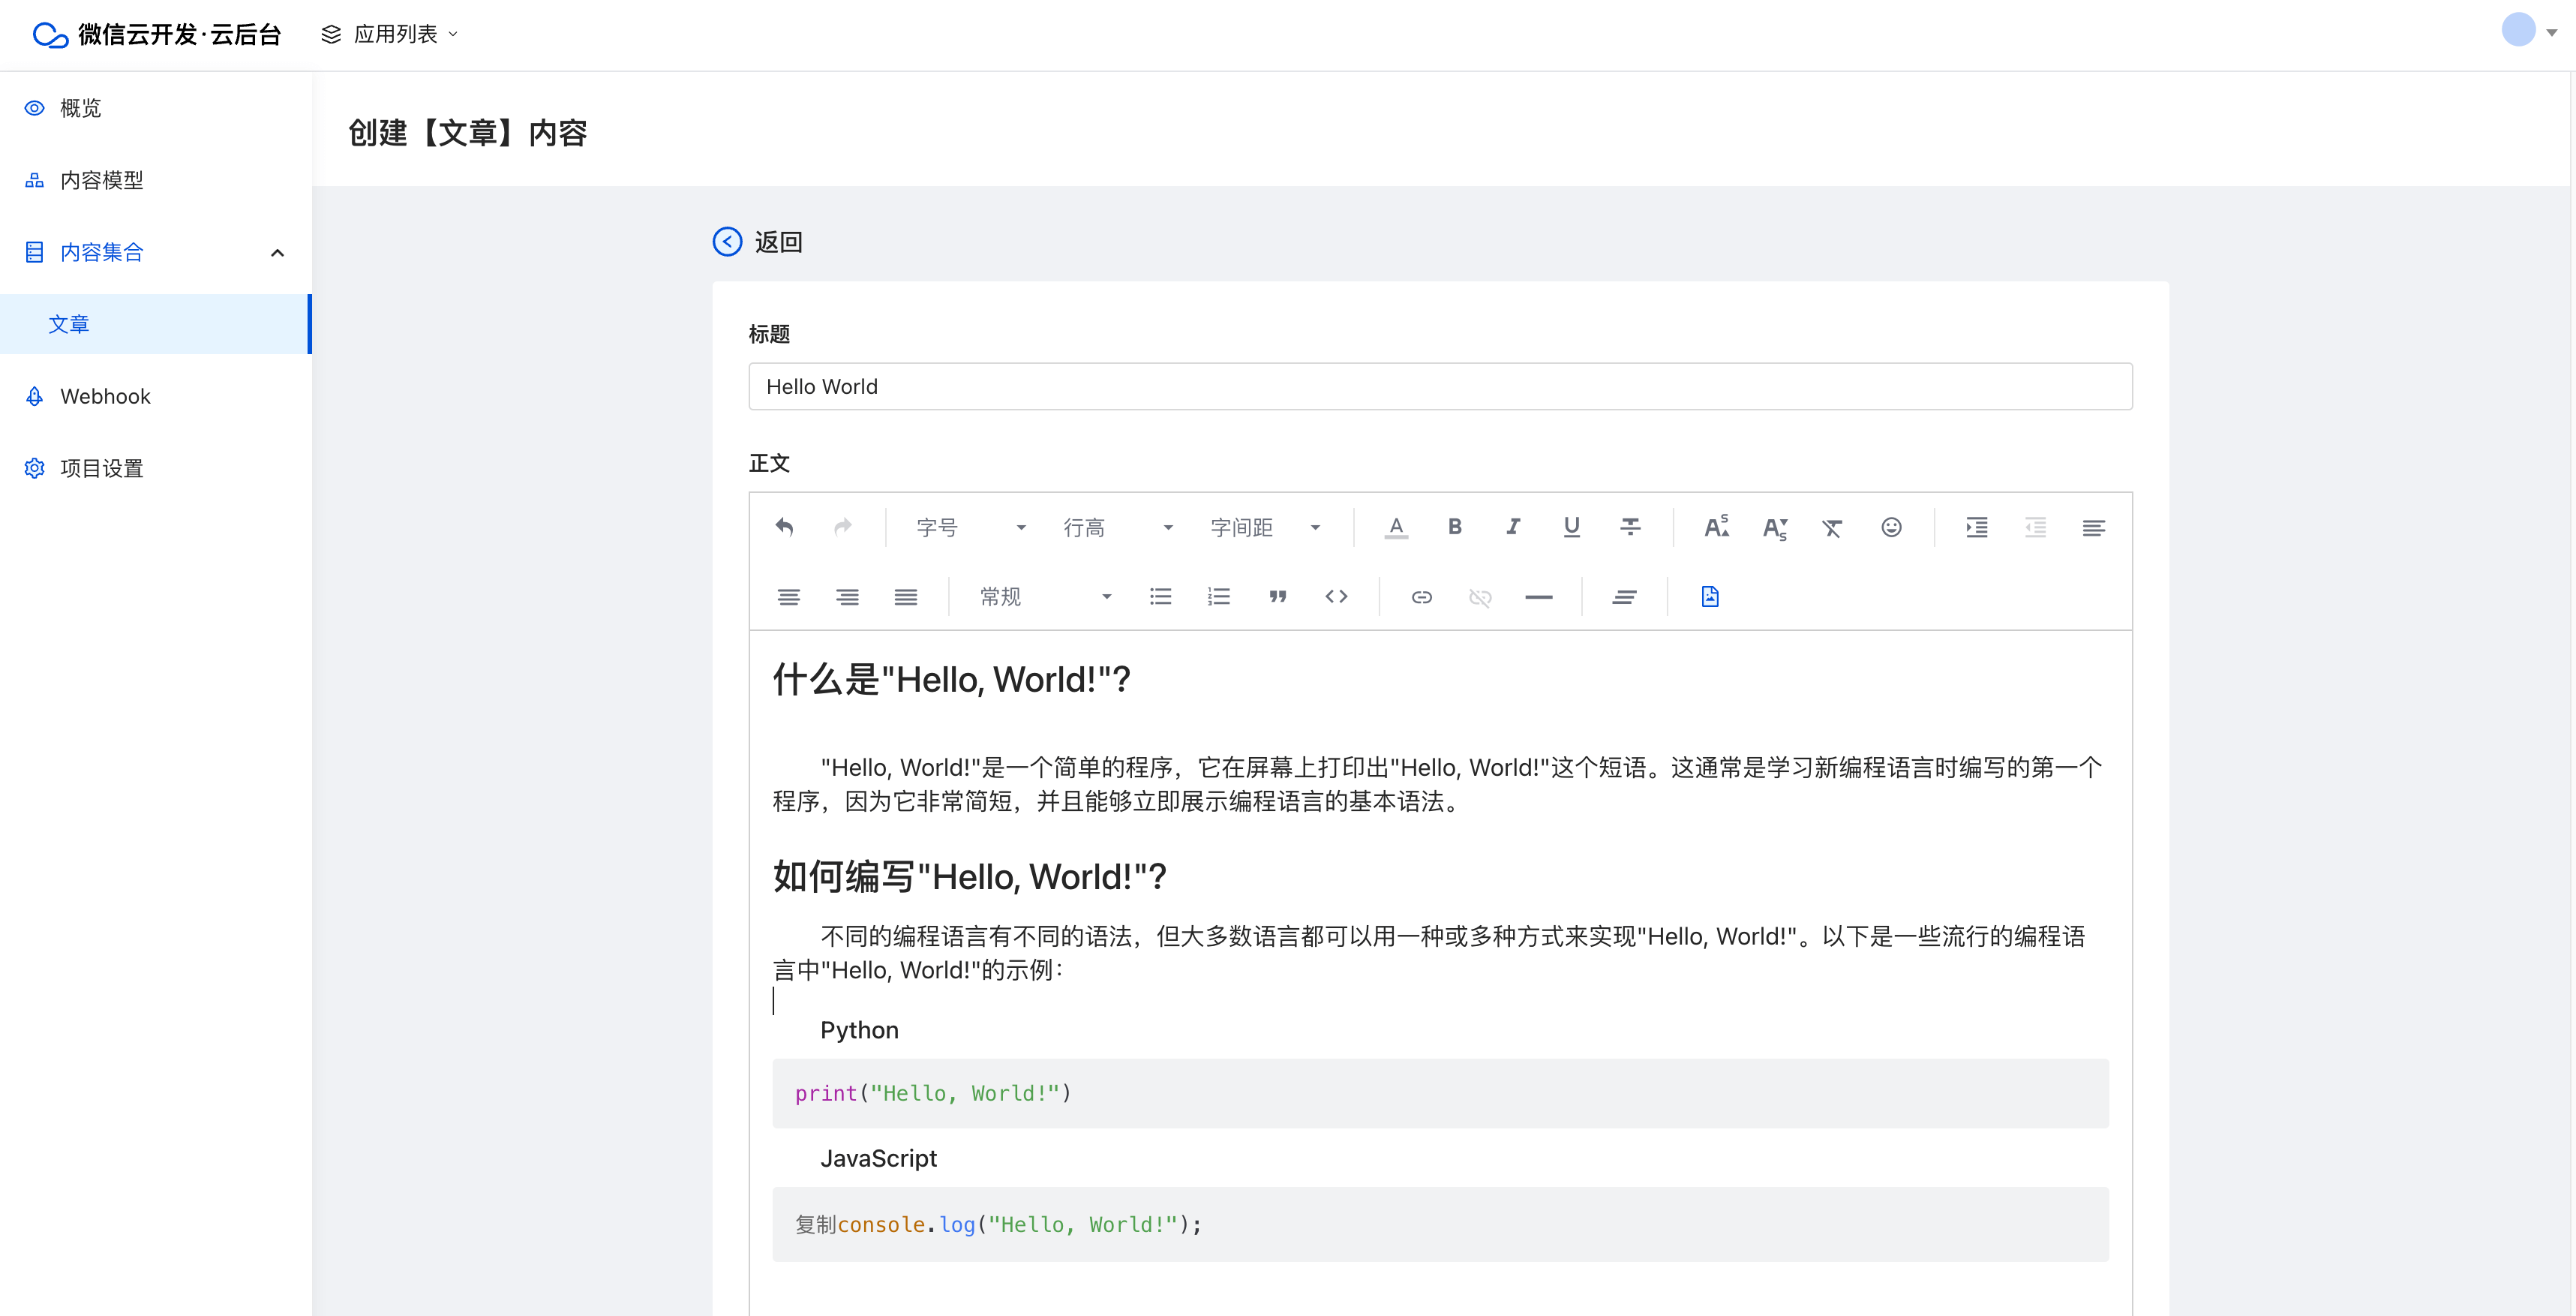Clear text formatting
This screenshot has width=2576, height=1316.
tap(1832, 527)
